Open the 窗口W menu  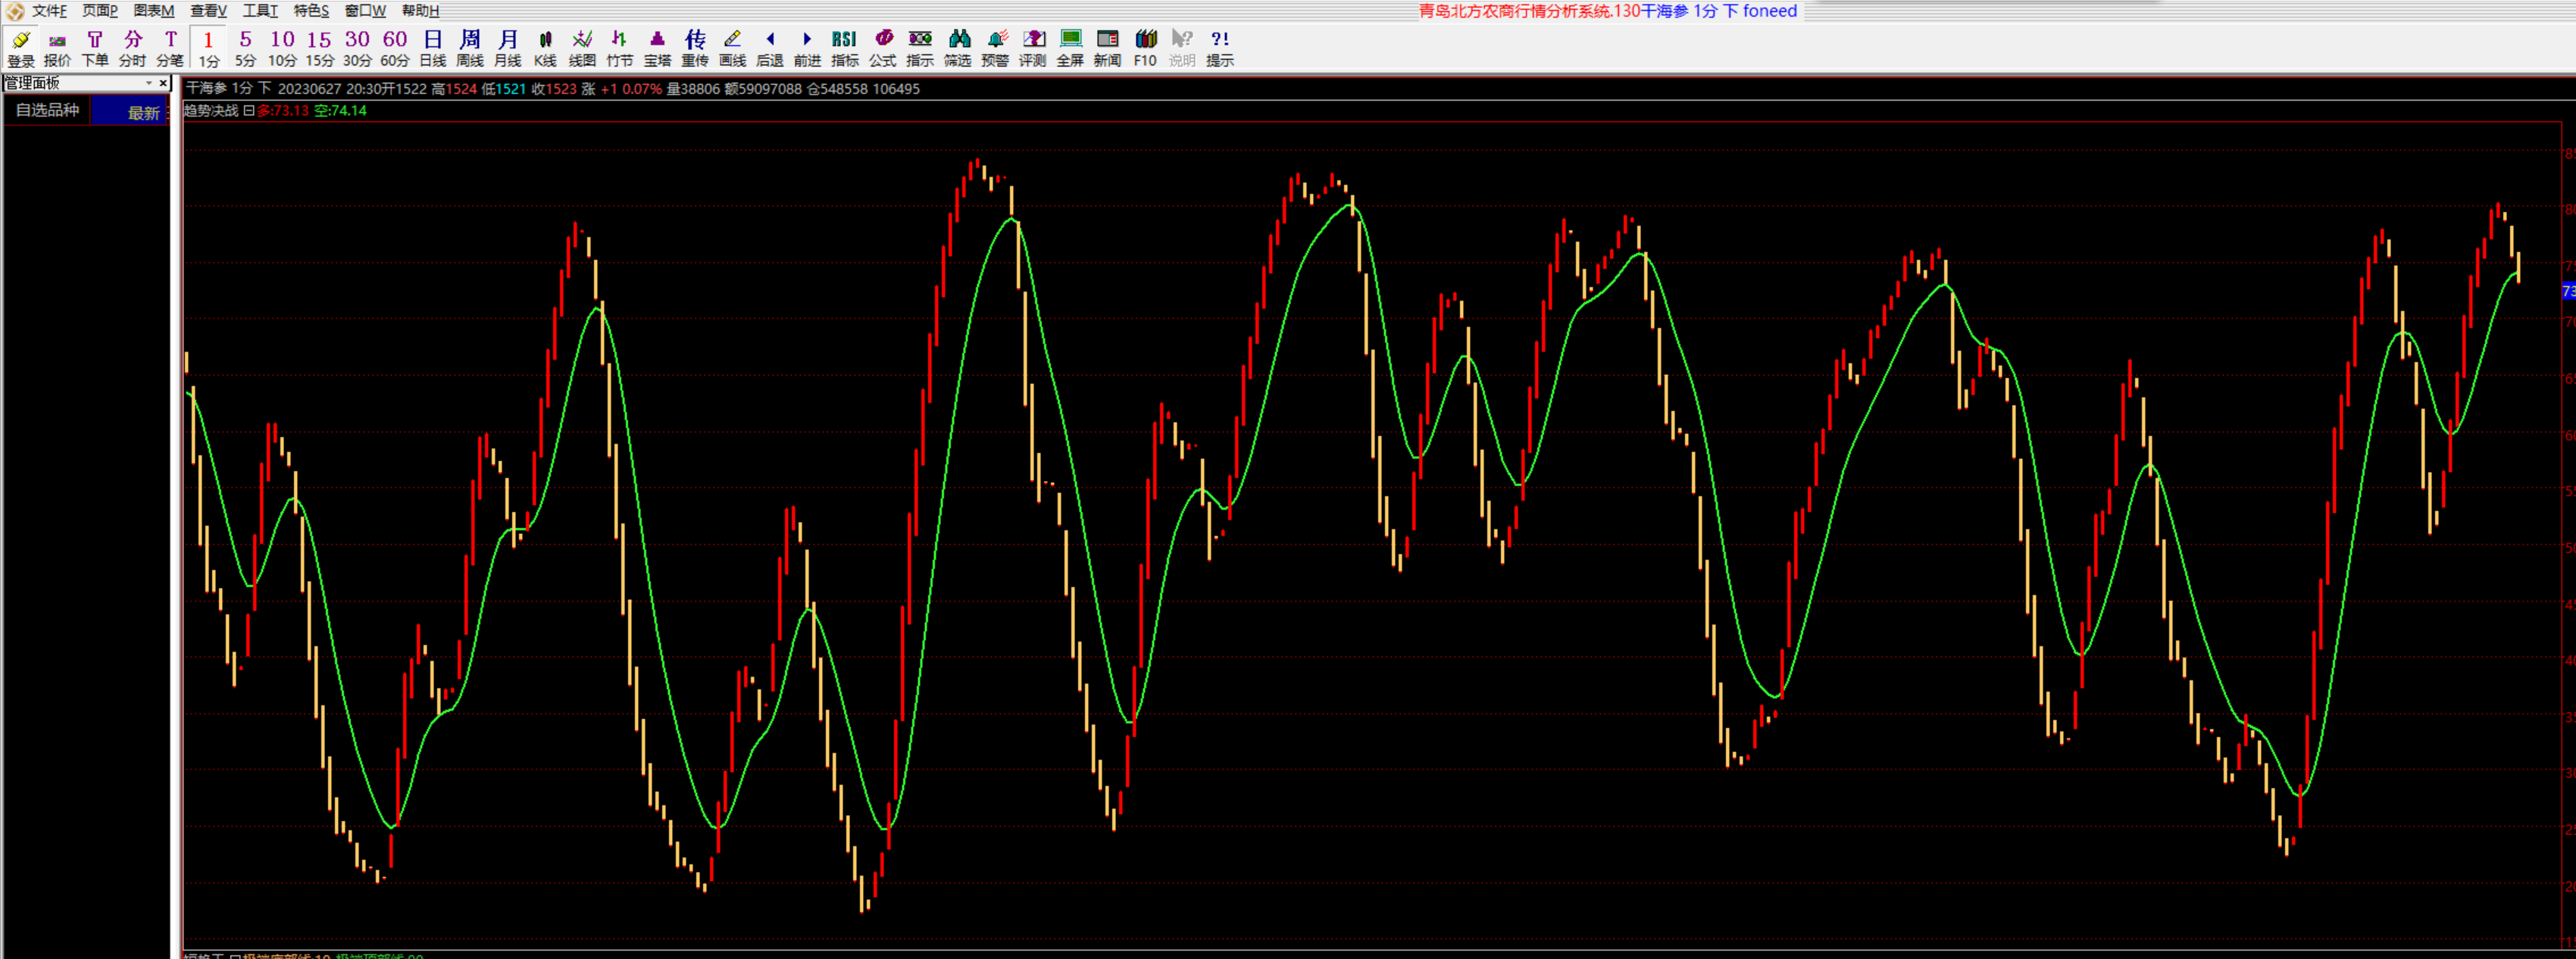click(365, 11)
